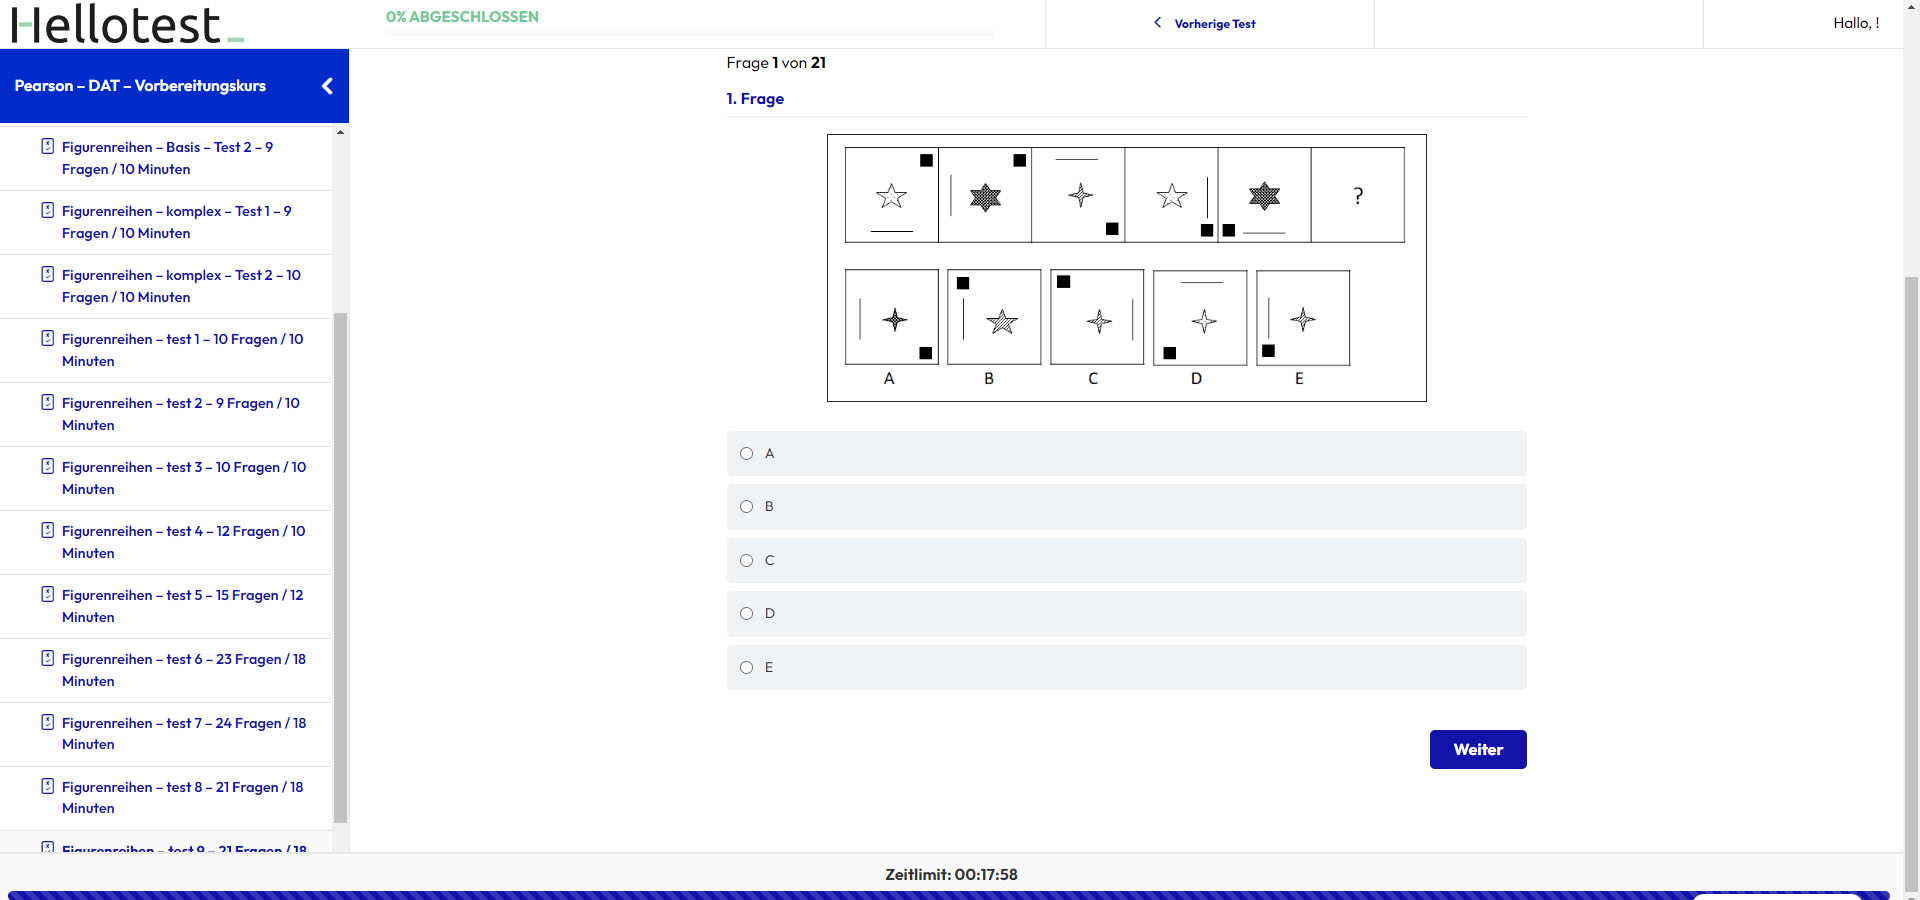Click the quiz icon beside Figurenreihen test 3
The width and height of the screenshot is (1920, 900).
(47, 467)
